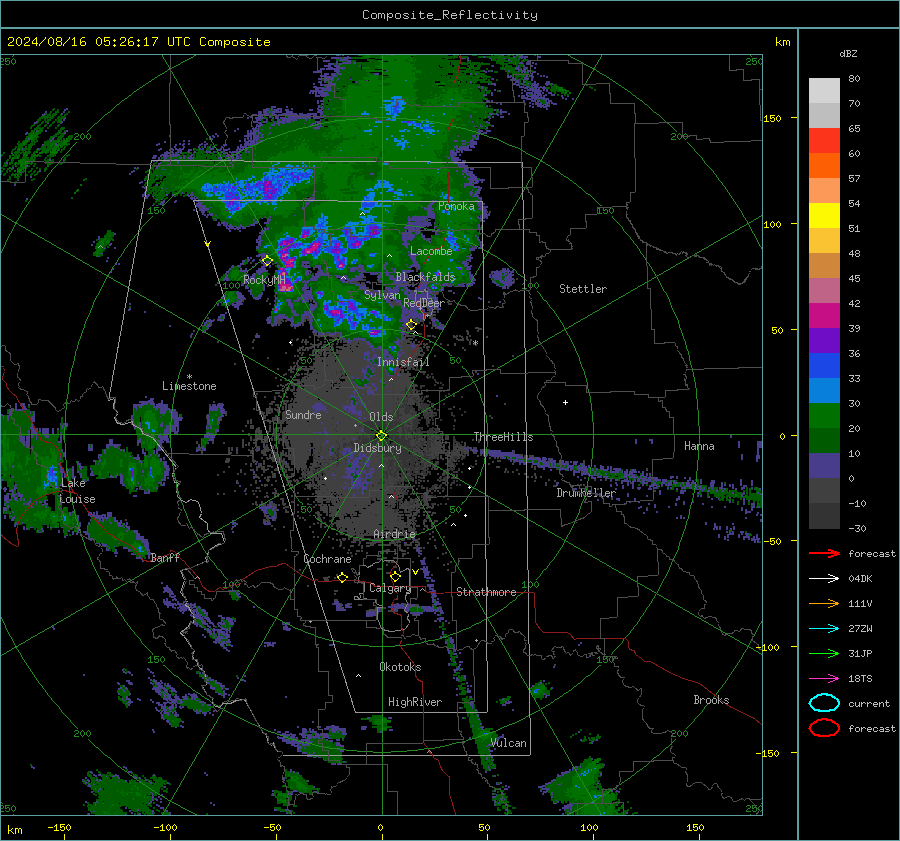
Task: Click the Innisfail city label
Action: [x=403, y=362]
